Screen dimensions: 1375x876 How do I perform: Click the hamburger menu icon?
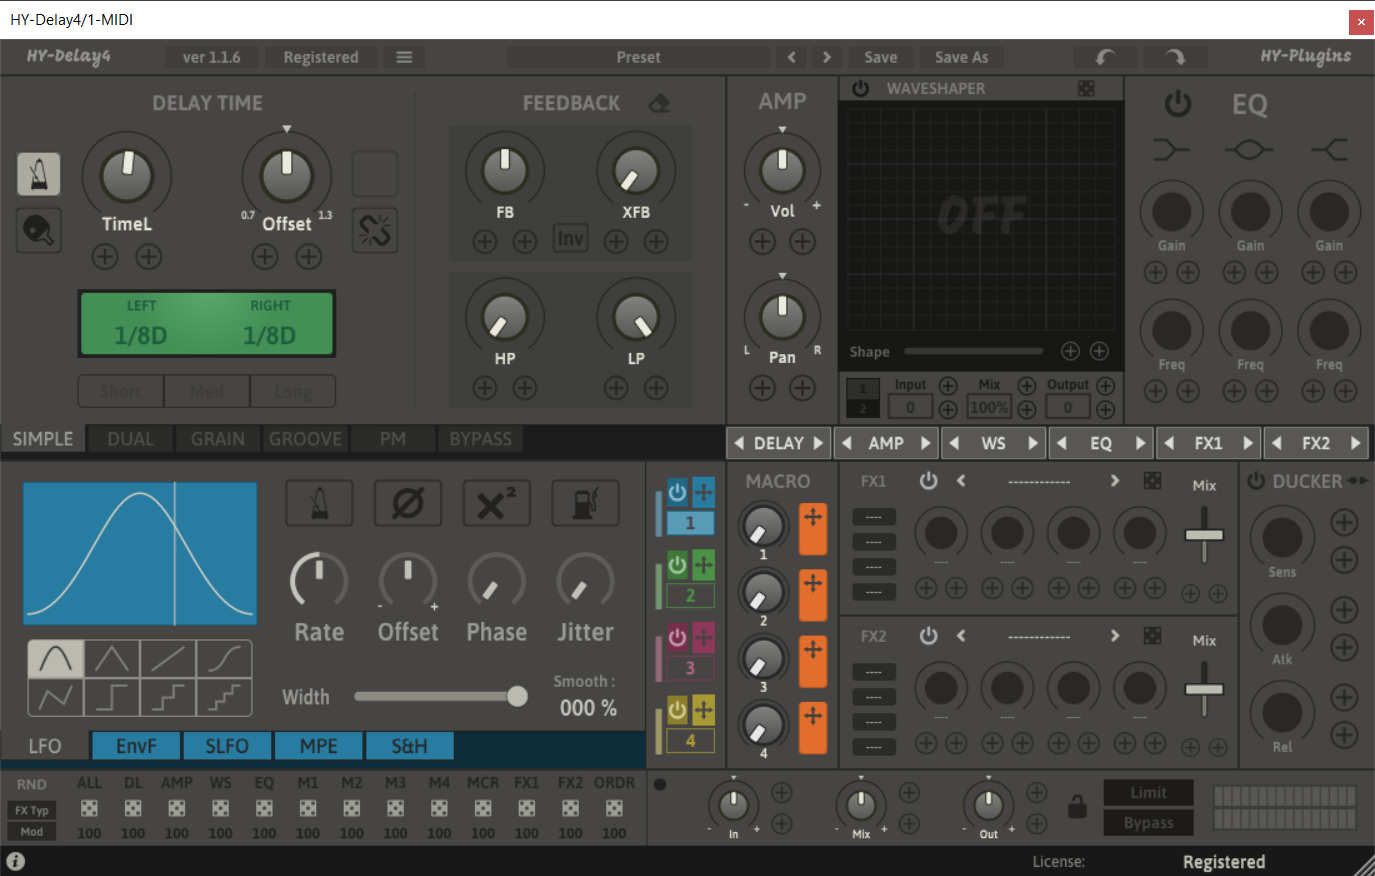[404, 57]
